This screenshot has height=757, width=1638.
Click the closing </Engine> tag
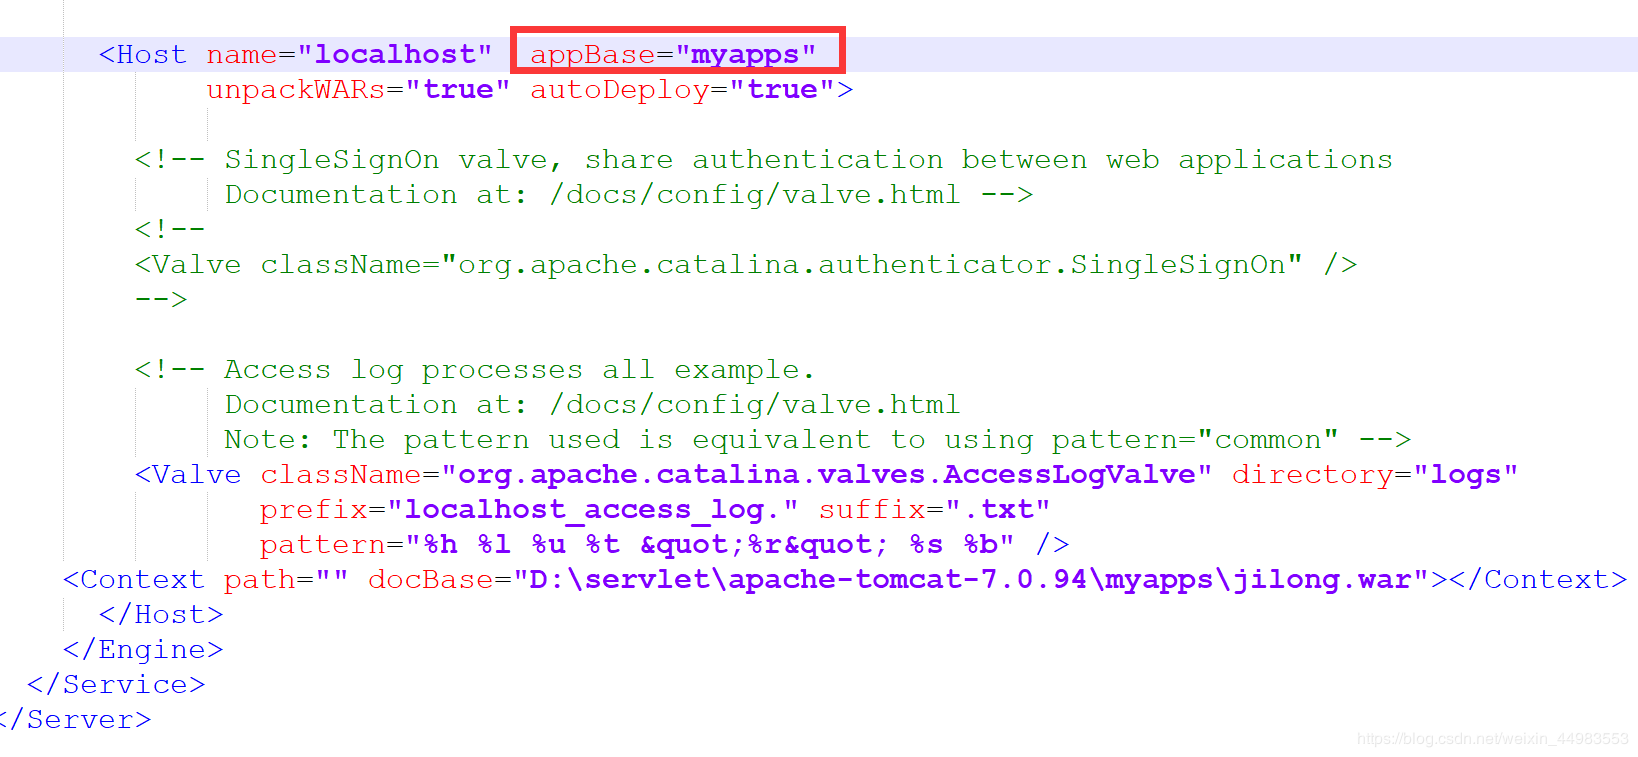coord(143,650)
